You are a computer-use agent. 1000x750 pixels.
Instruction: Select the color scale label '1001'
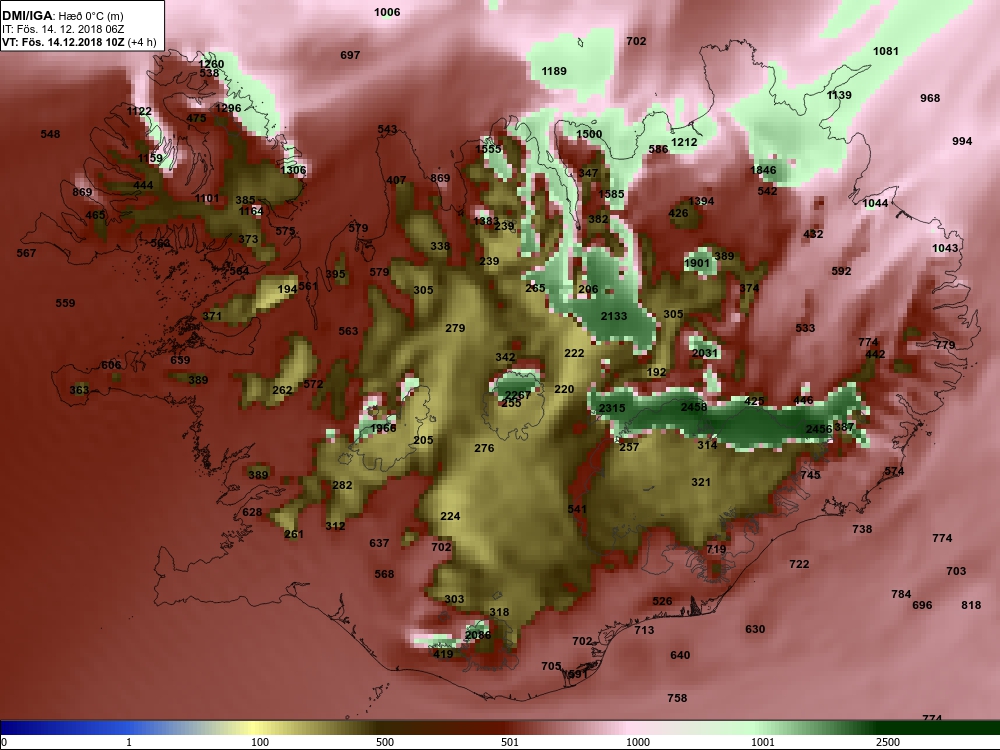pyautogui.click(x=763, y=742)
